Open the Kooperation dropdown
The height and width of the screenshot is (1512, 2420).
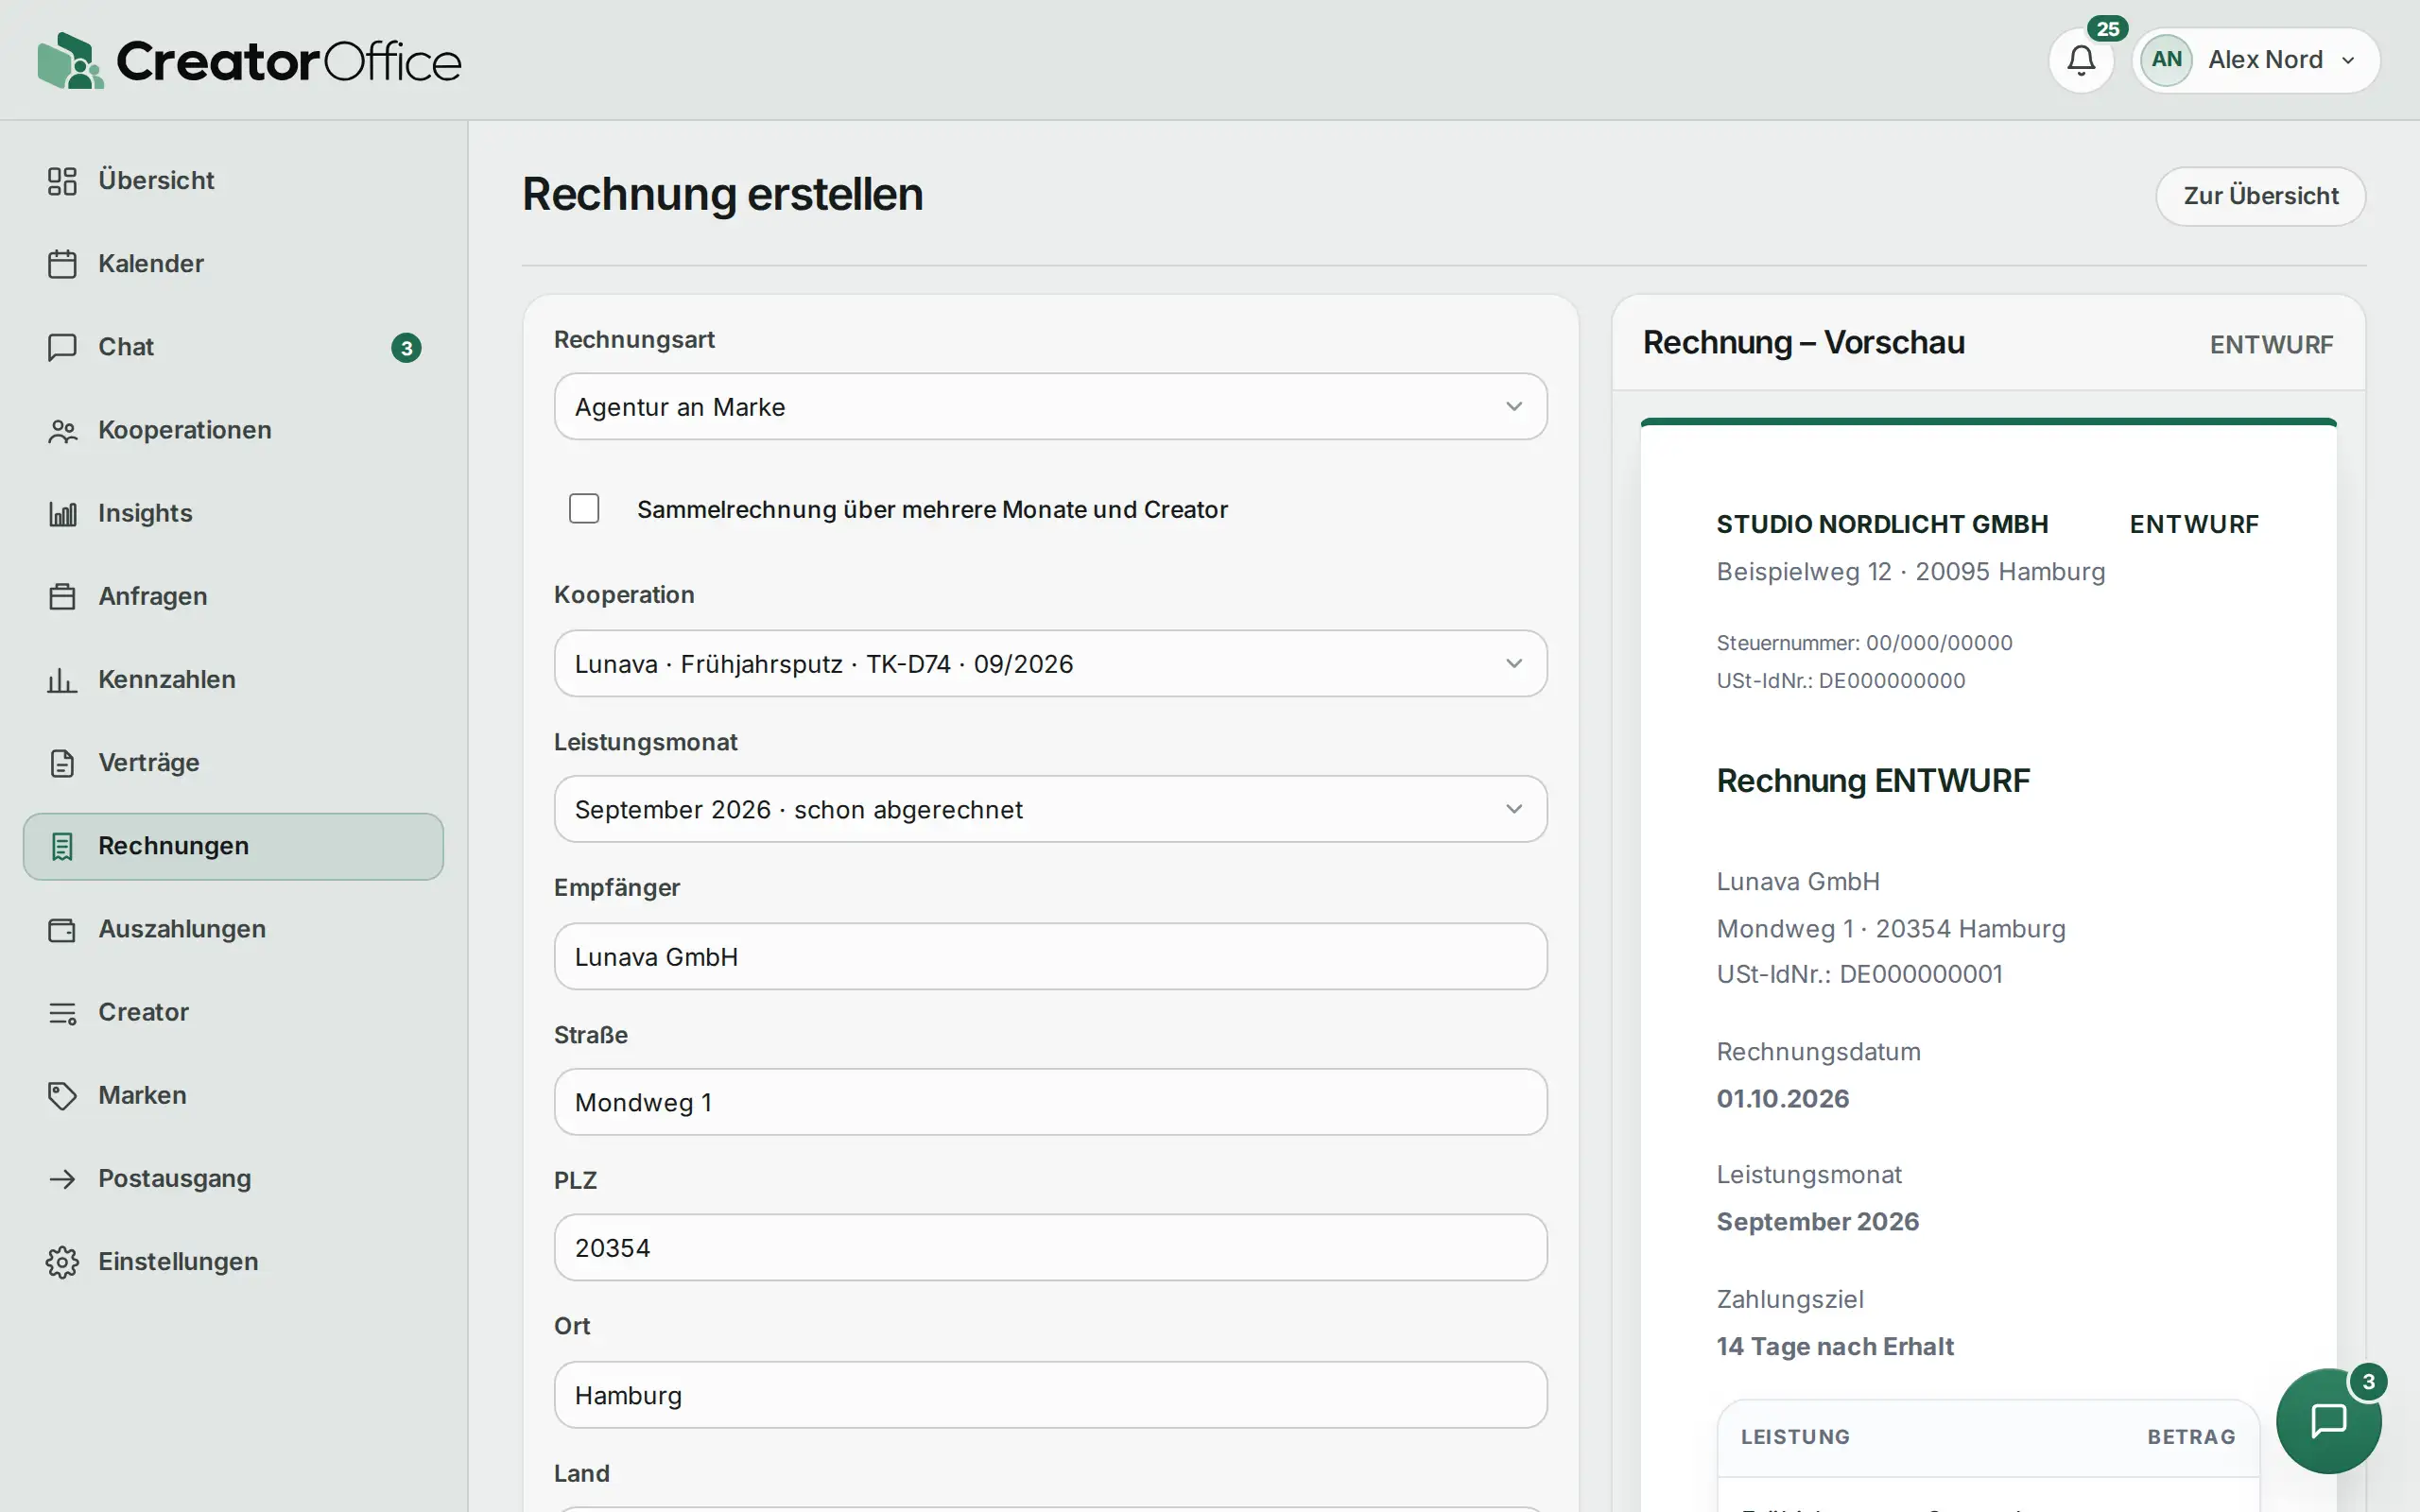pyautogui.click(x=1050, y=663)
